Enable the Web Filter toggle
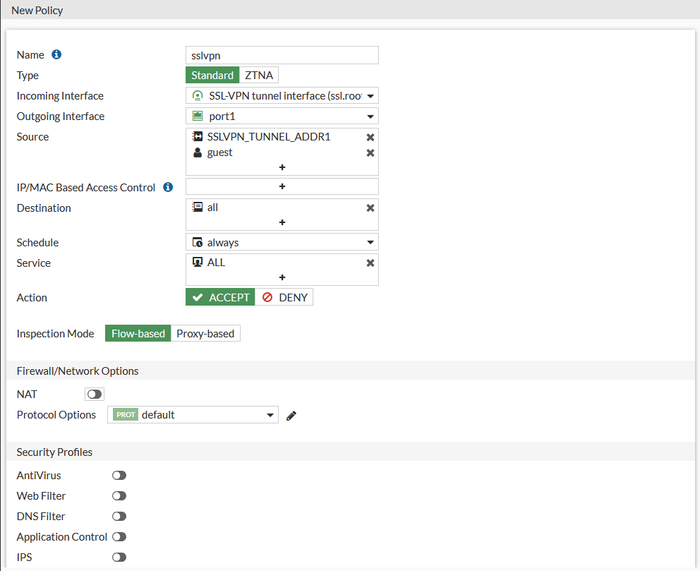The height and width of the screenshot is (571, 700). pyautogui.click(x=119, y=496)
